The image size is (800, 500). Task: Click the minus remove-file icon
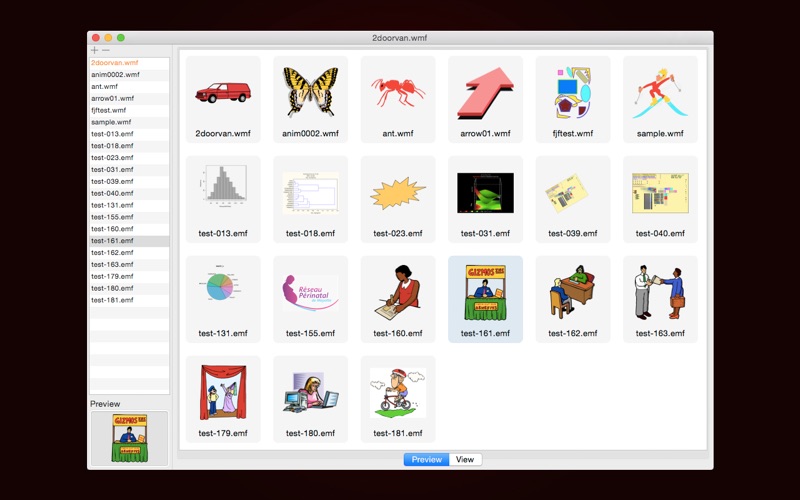coord(106,50)
